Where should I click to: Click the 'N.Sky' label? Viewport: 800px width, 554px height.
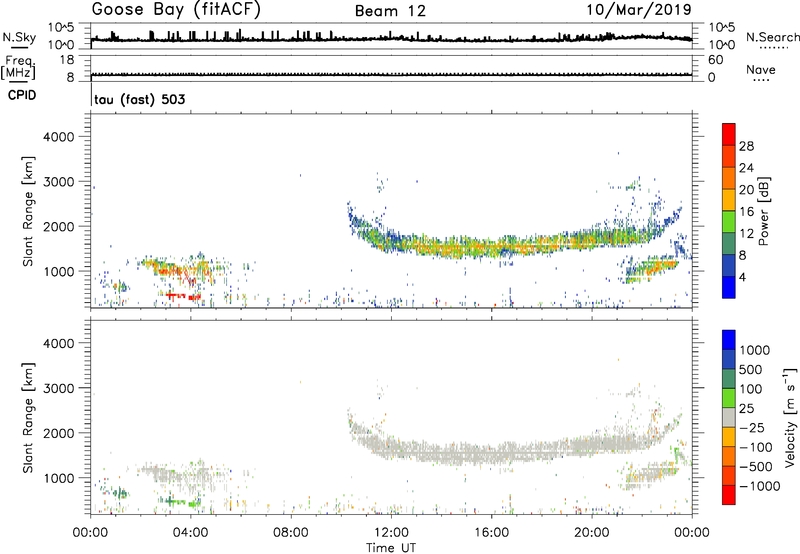tap(19, 37)
